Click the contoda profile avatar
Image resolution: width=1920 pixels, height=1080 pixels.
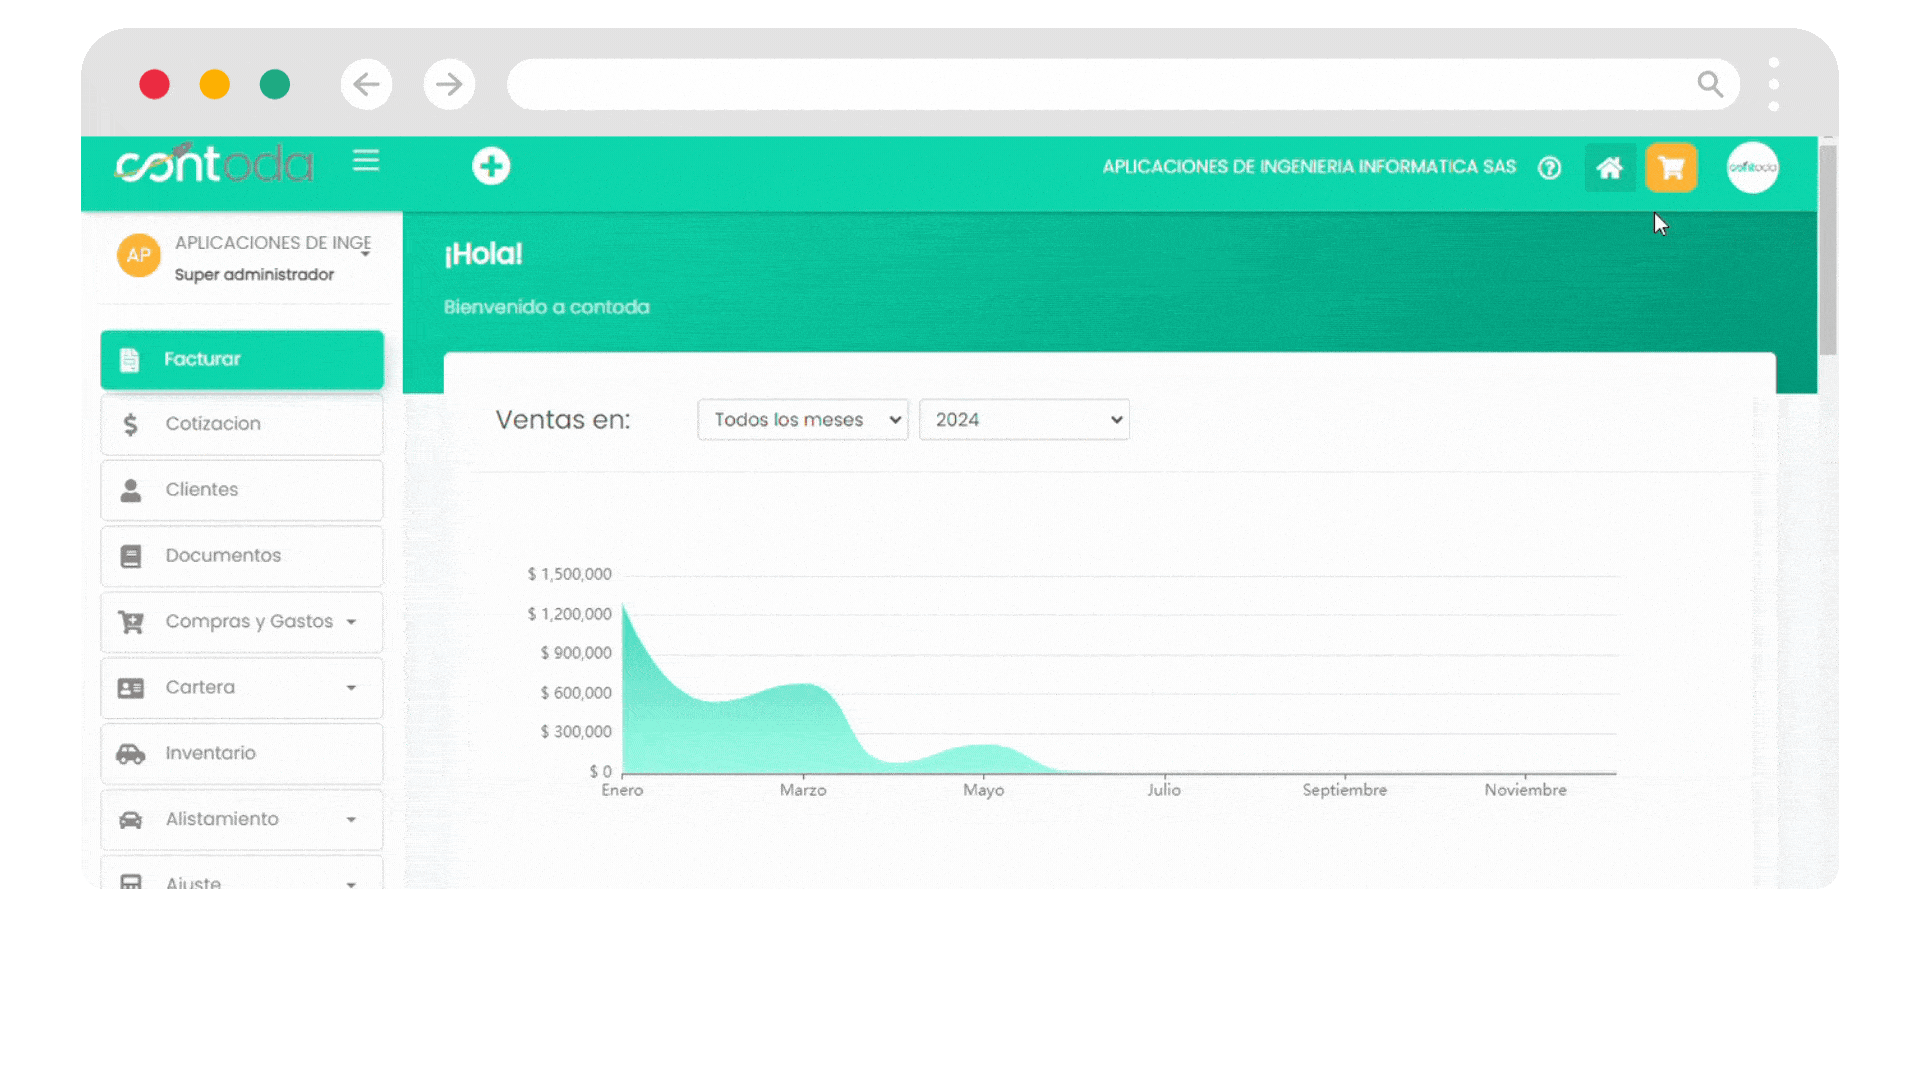click(1752, 168)
